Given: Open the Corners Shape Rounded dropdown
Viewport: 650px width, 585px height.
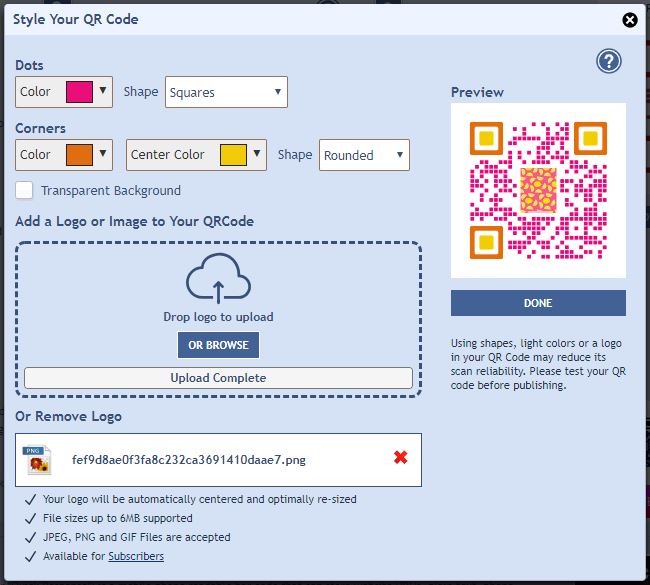Looking at the screenshot, I should pos(364,155).
